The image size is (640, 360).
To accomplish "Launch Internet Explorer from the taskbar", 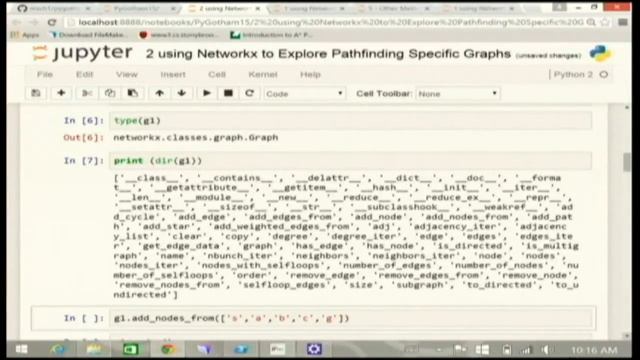I will tap(58, 349).
